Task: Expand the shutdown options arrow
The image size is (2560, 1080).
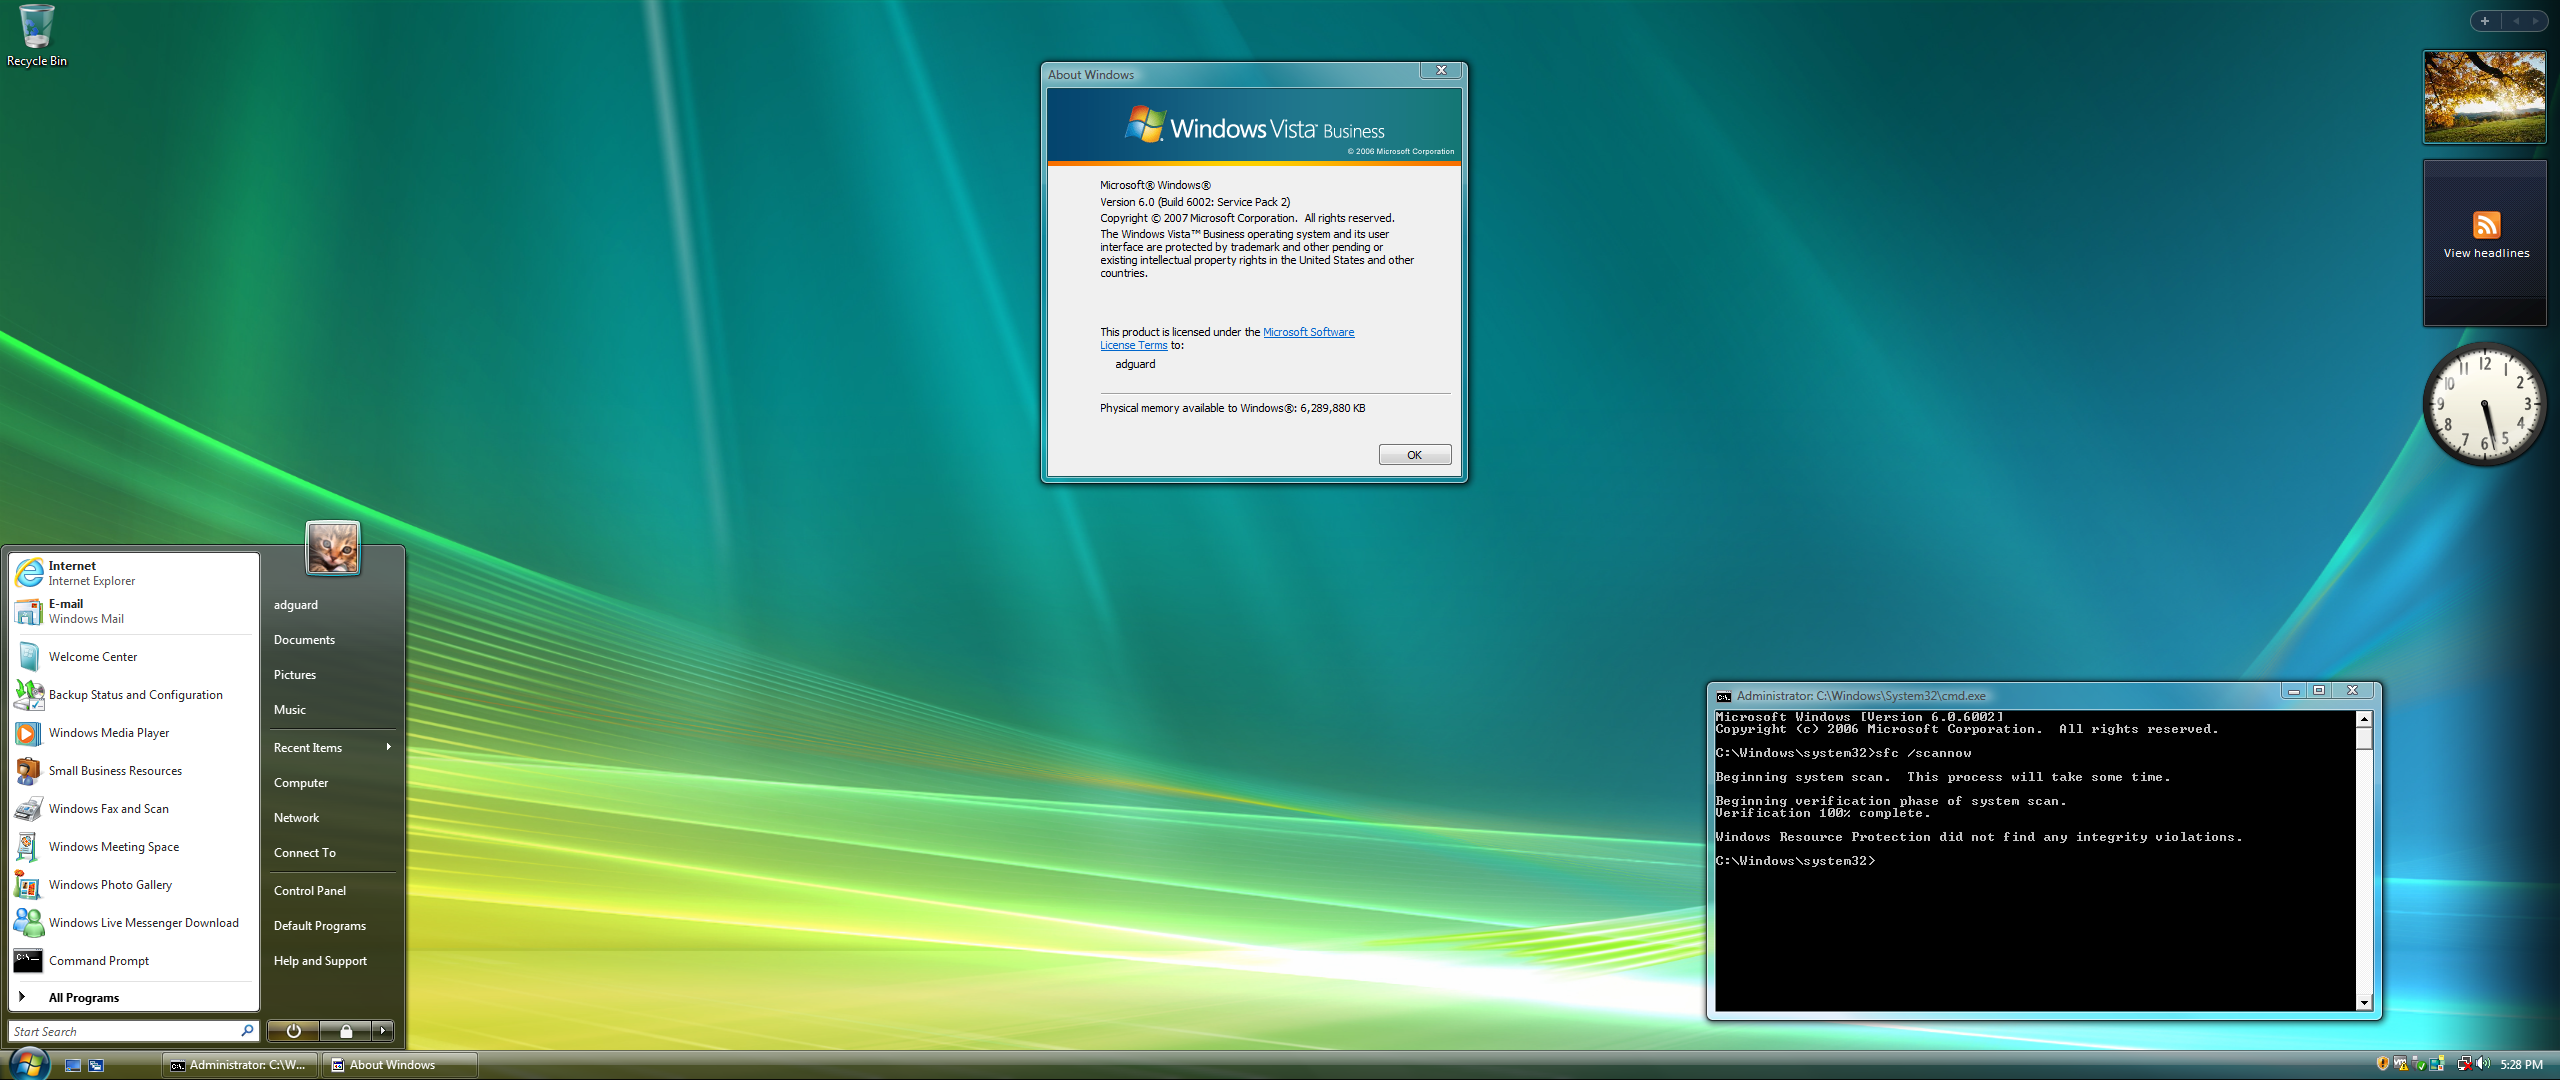Action: click(383, 1031)
